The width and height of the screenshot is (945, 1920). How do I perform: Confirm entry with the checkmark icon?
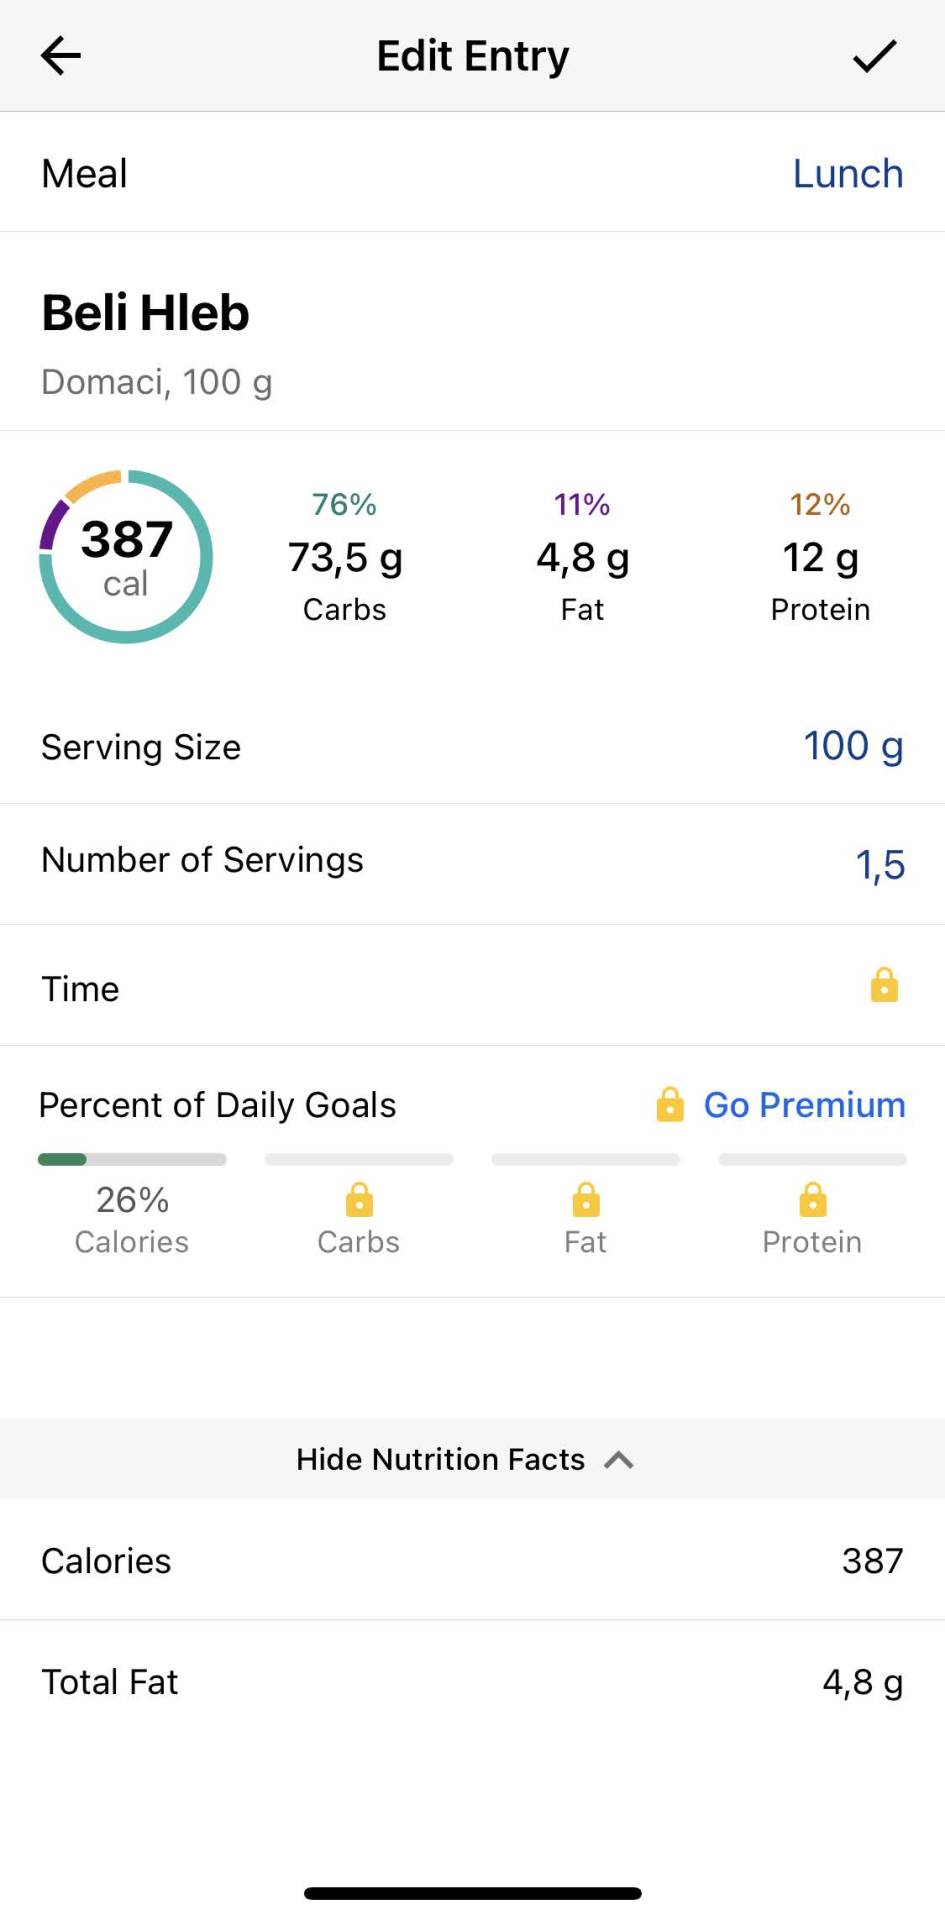coord(874,56)
